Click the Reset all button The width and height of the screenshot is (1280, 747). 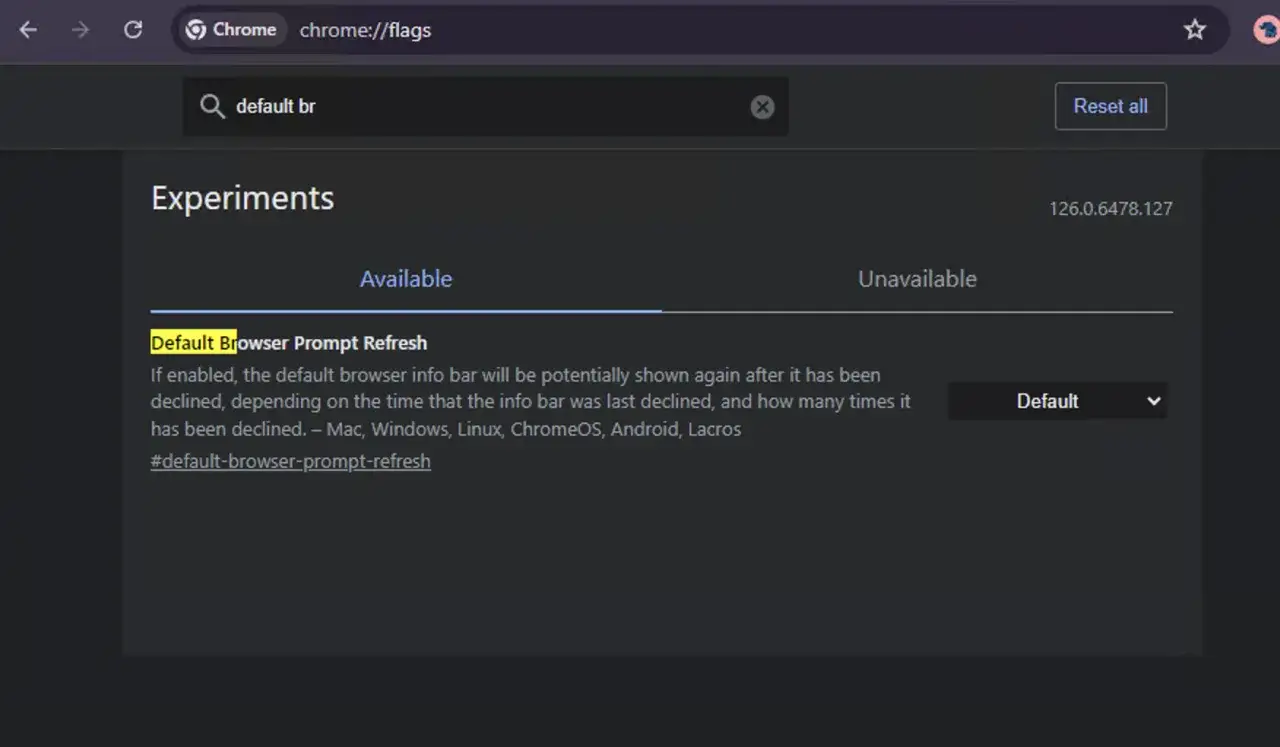click(x=1110, y=106)
